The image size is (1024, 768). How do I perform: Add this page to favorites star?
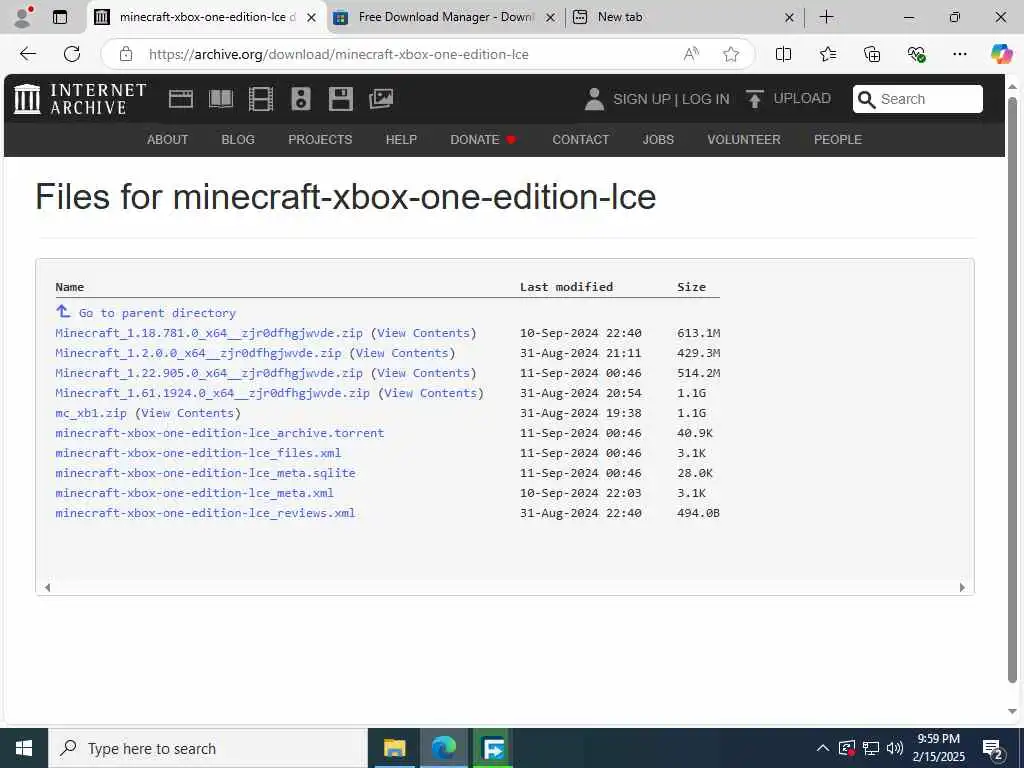click(x=731, y=54)
